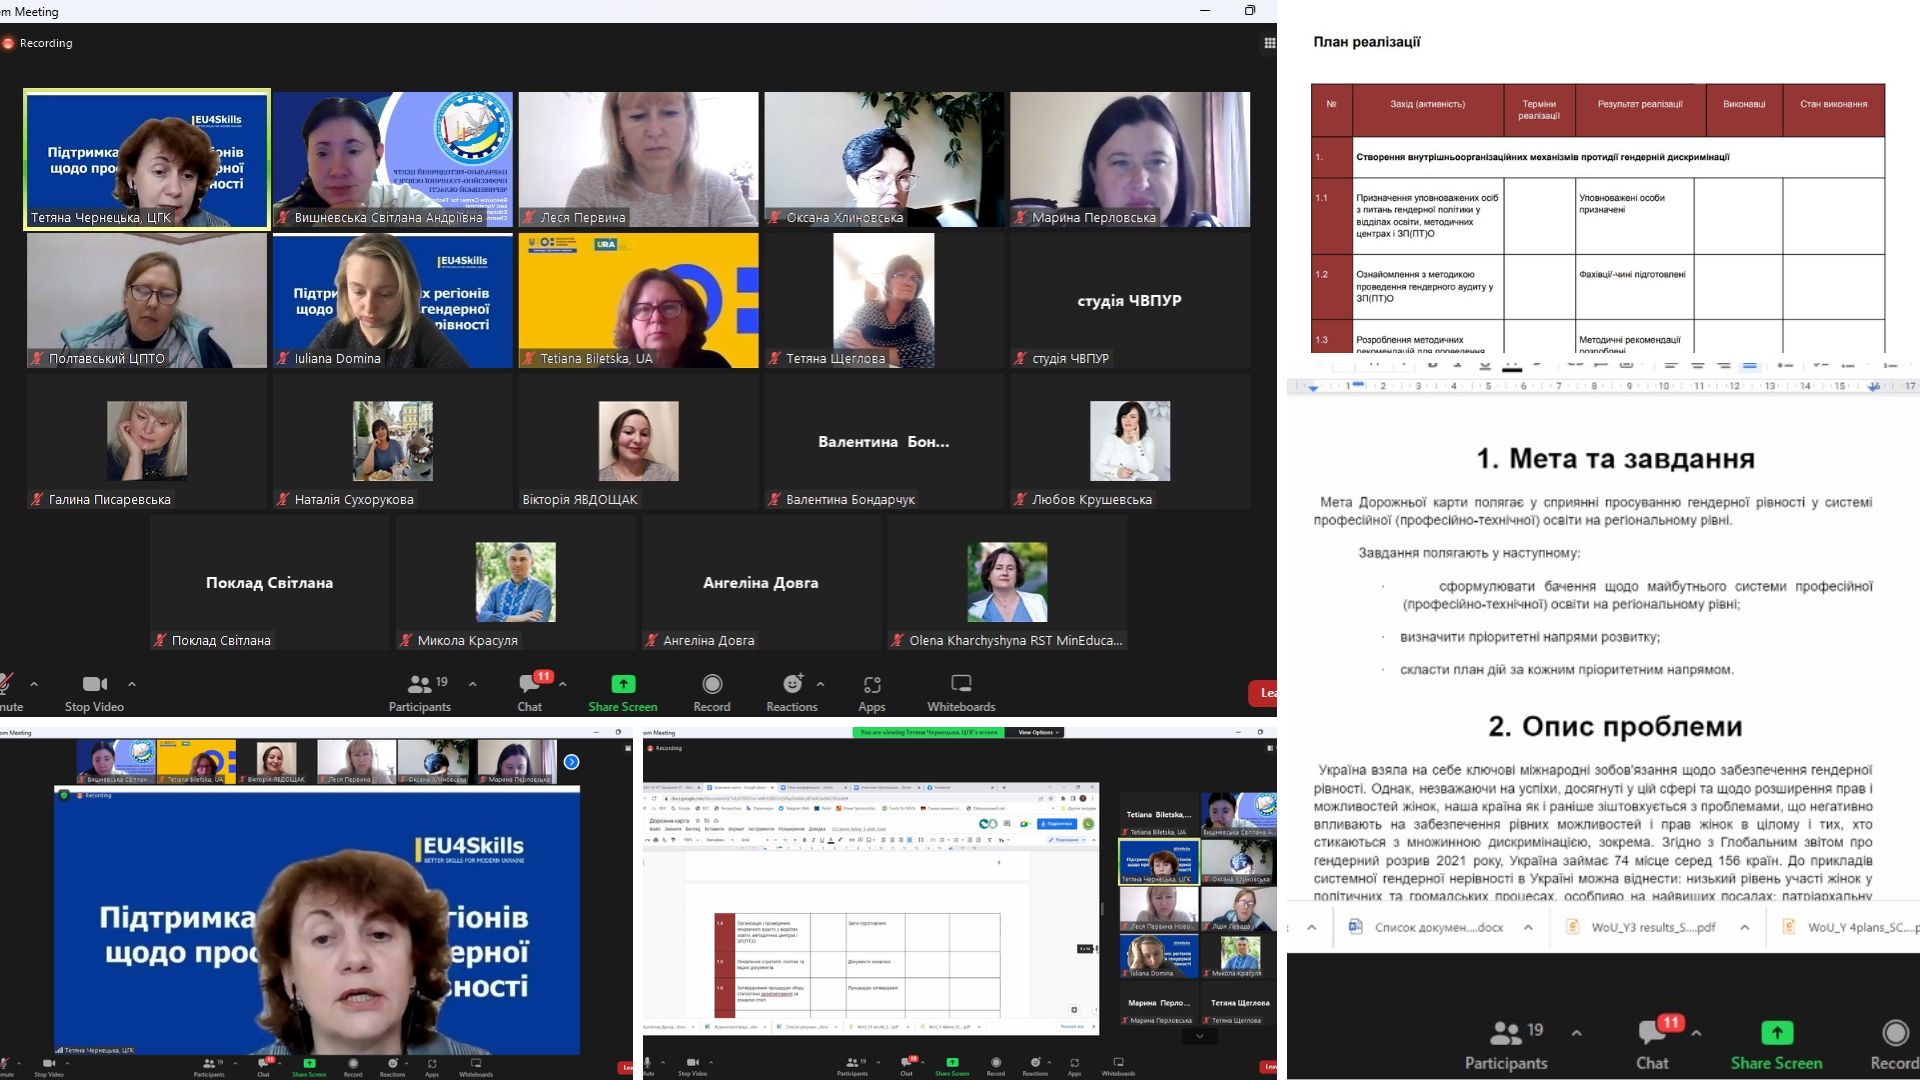Stop Video in the main gallery Zoom window

94,693
